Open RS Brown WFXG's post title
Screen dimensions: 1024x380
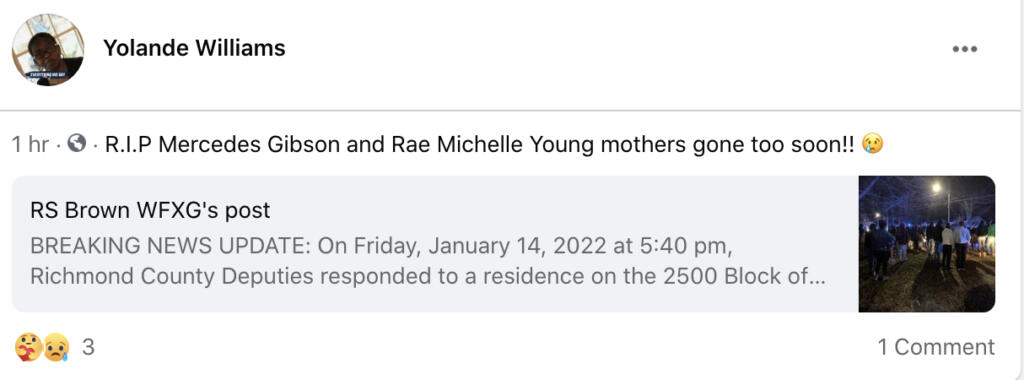pyautogui.click(x=150, y=210)
